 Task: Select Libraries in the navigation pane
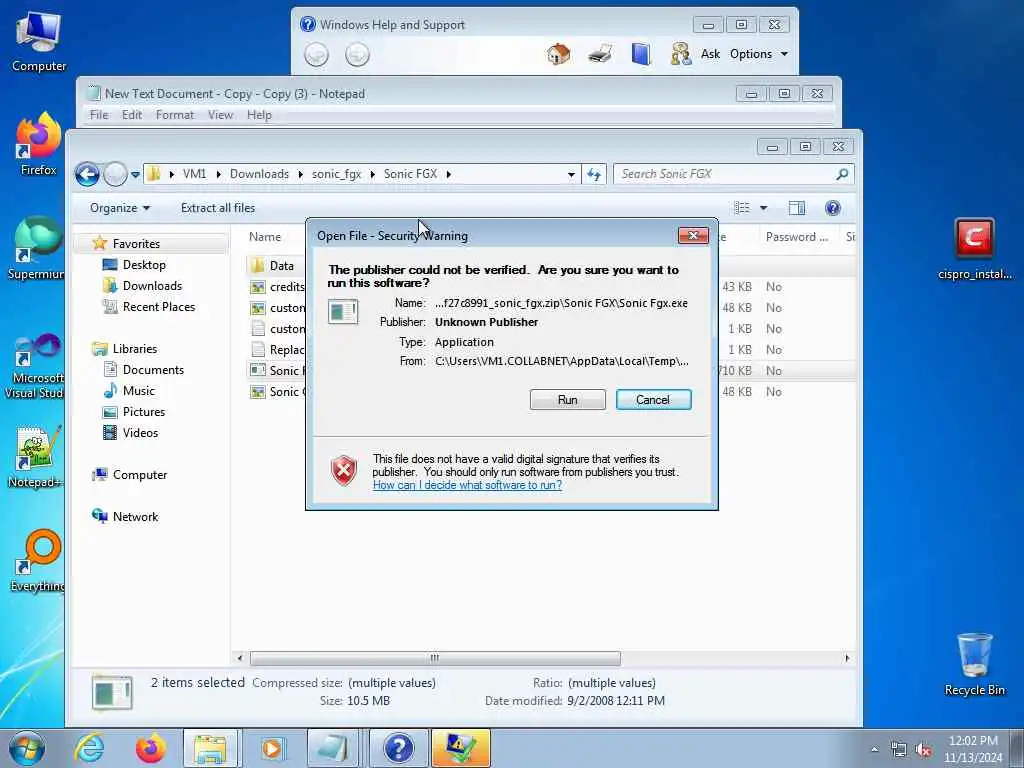(135, 349)
